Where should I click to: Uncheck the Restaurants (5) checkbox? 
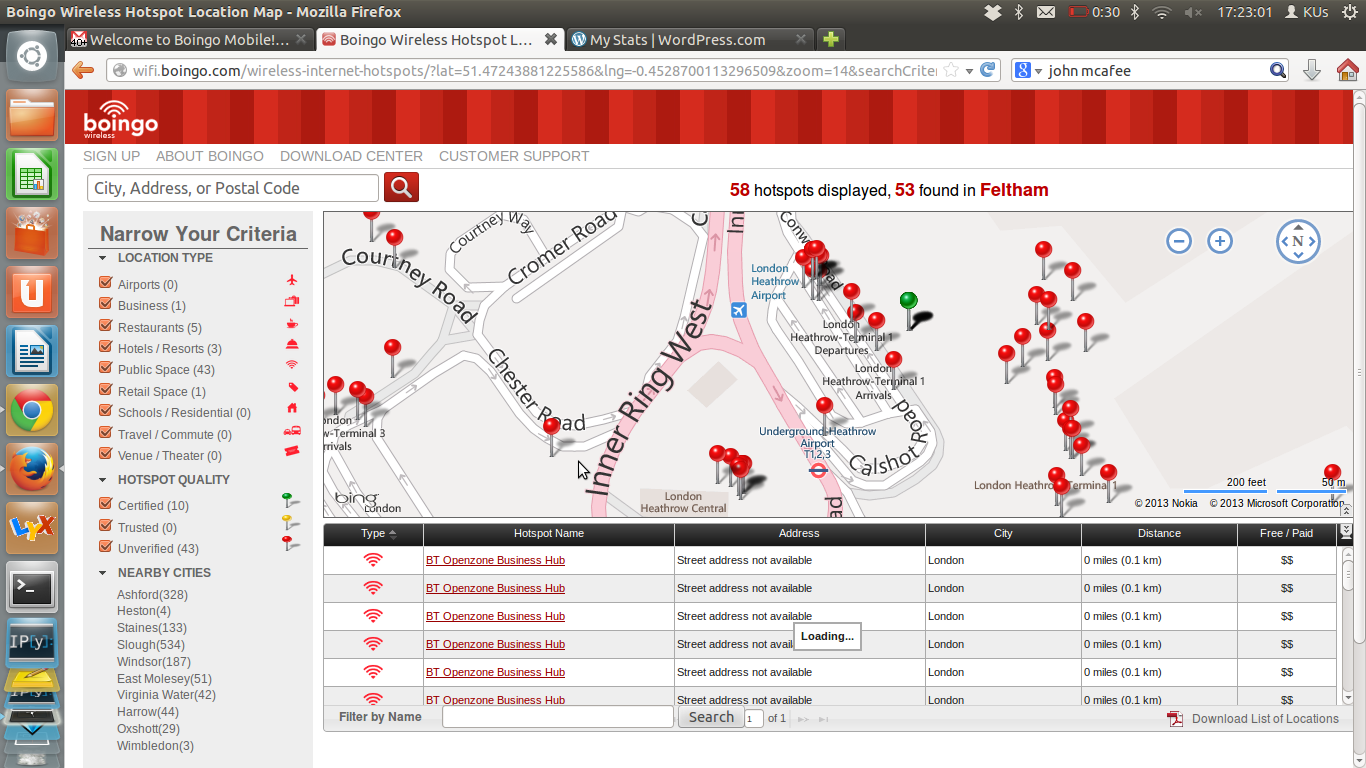click(105, 326)
